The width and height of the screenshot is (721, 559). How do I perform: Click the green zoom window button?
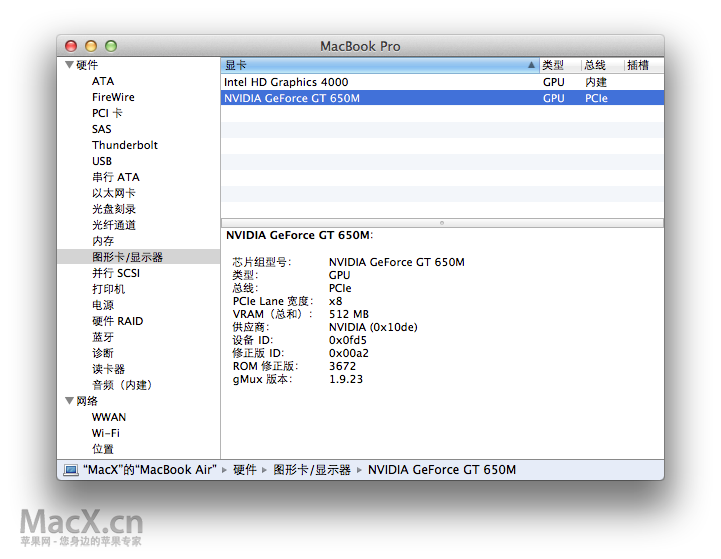[111, 46]
